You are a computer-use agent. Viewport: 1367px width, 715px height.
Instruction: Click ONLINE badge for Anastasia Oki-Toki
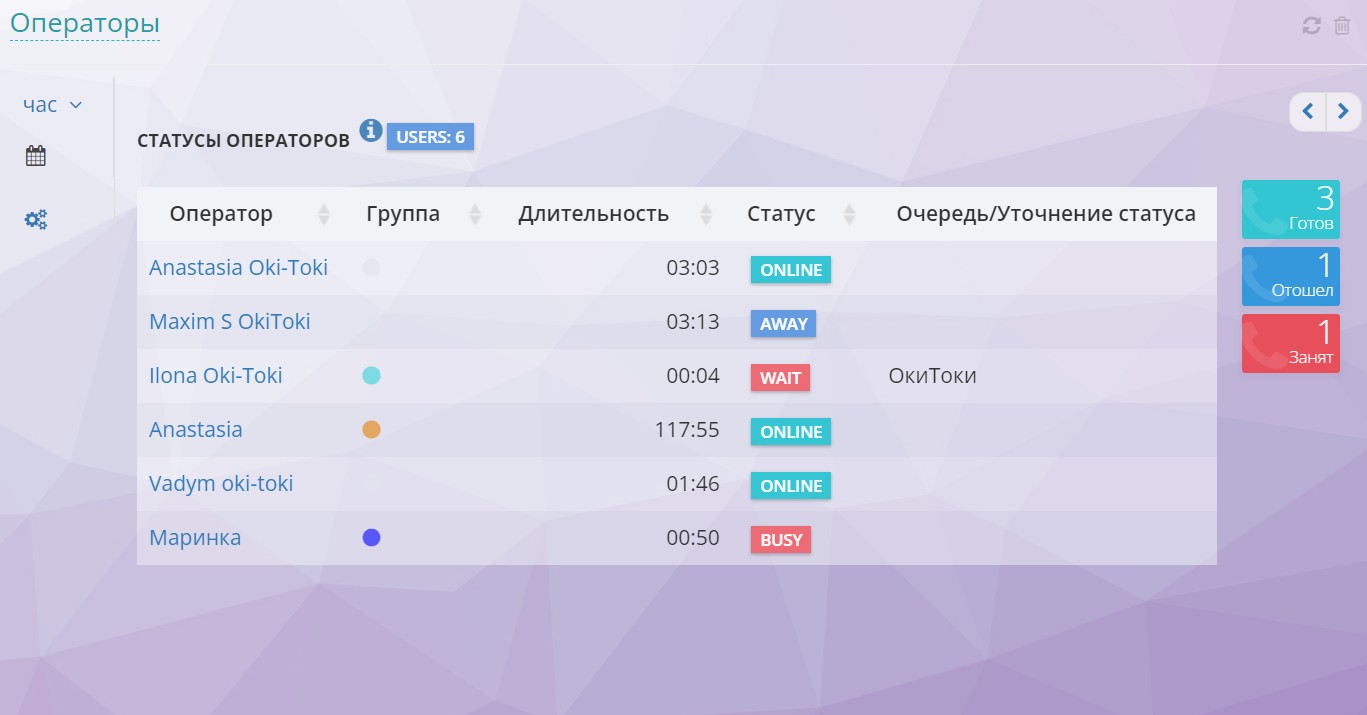791,270
